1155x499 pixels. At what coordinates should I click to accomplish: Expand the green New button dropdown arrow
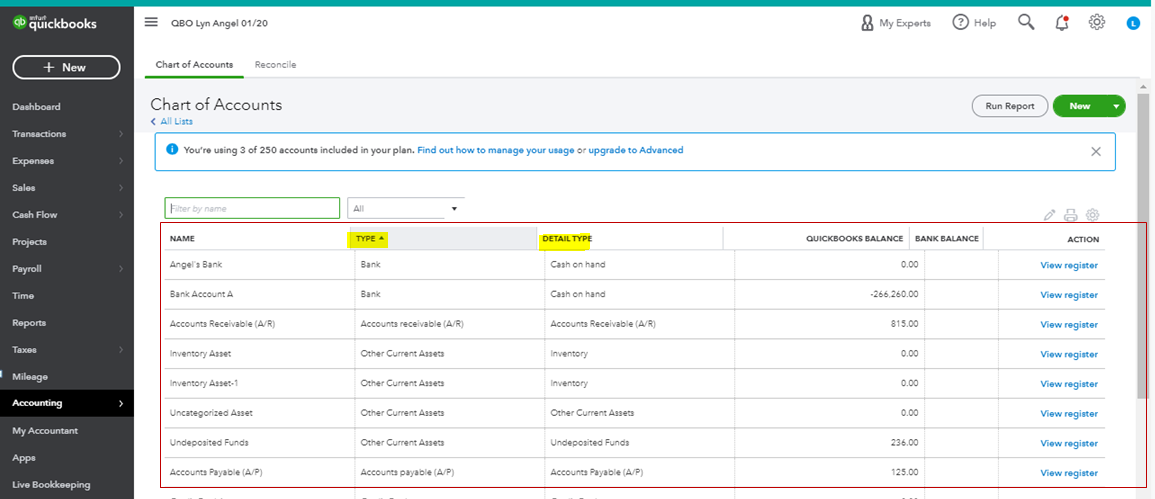pos(1116,106)
